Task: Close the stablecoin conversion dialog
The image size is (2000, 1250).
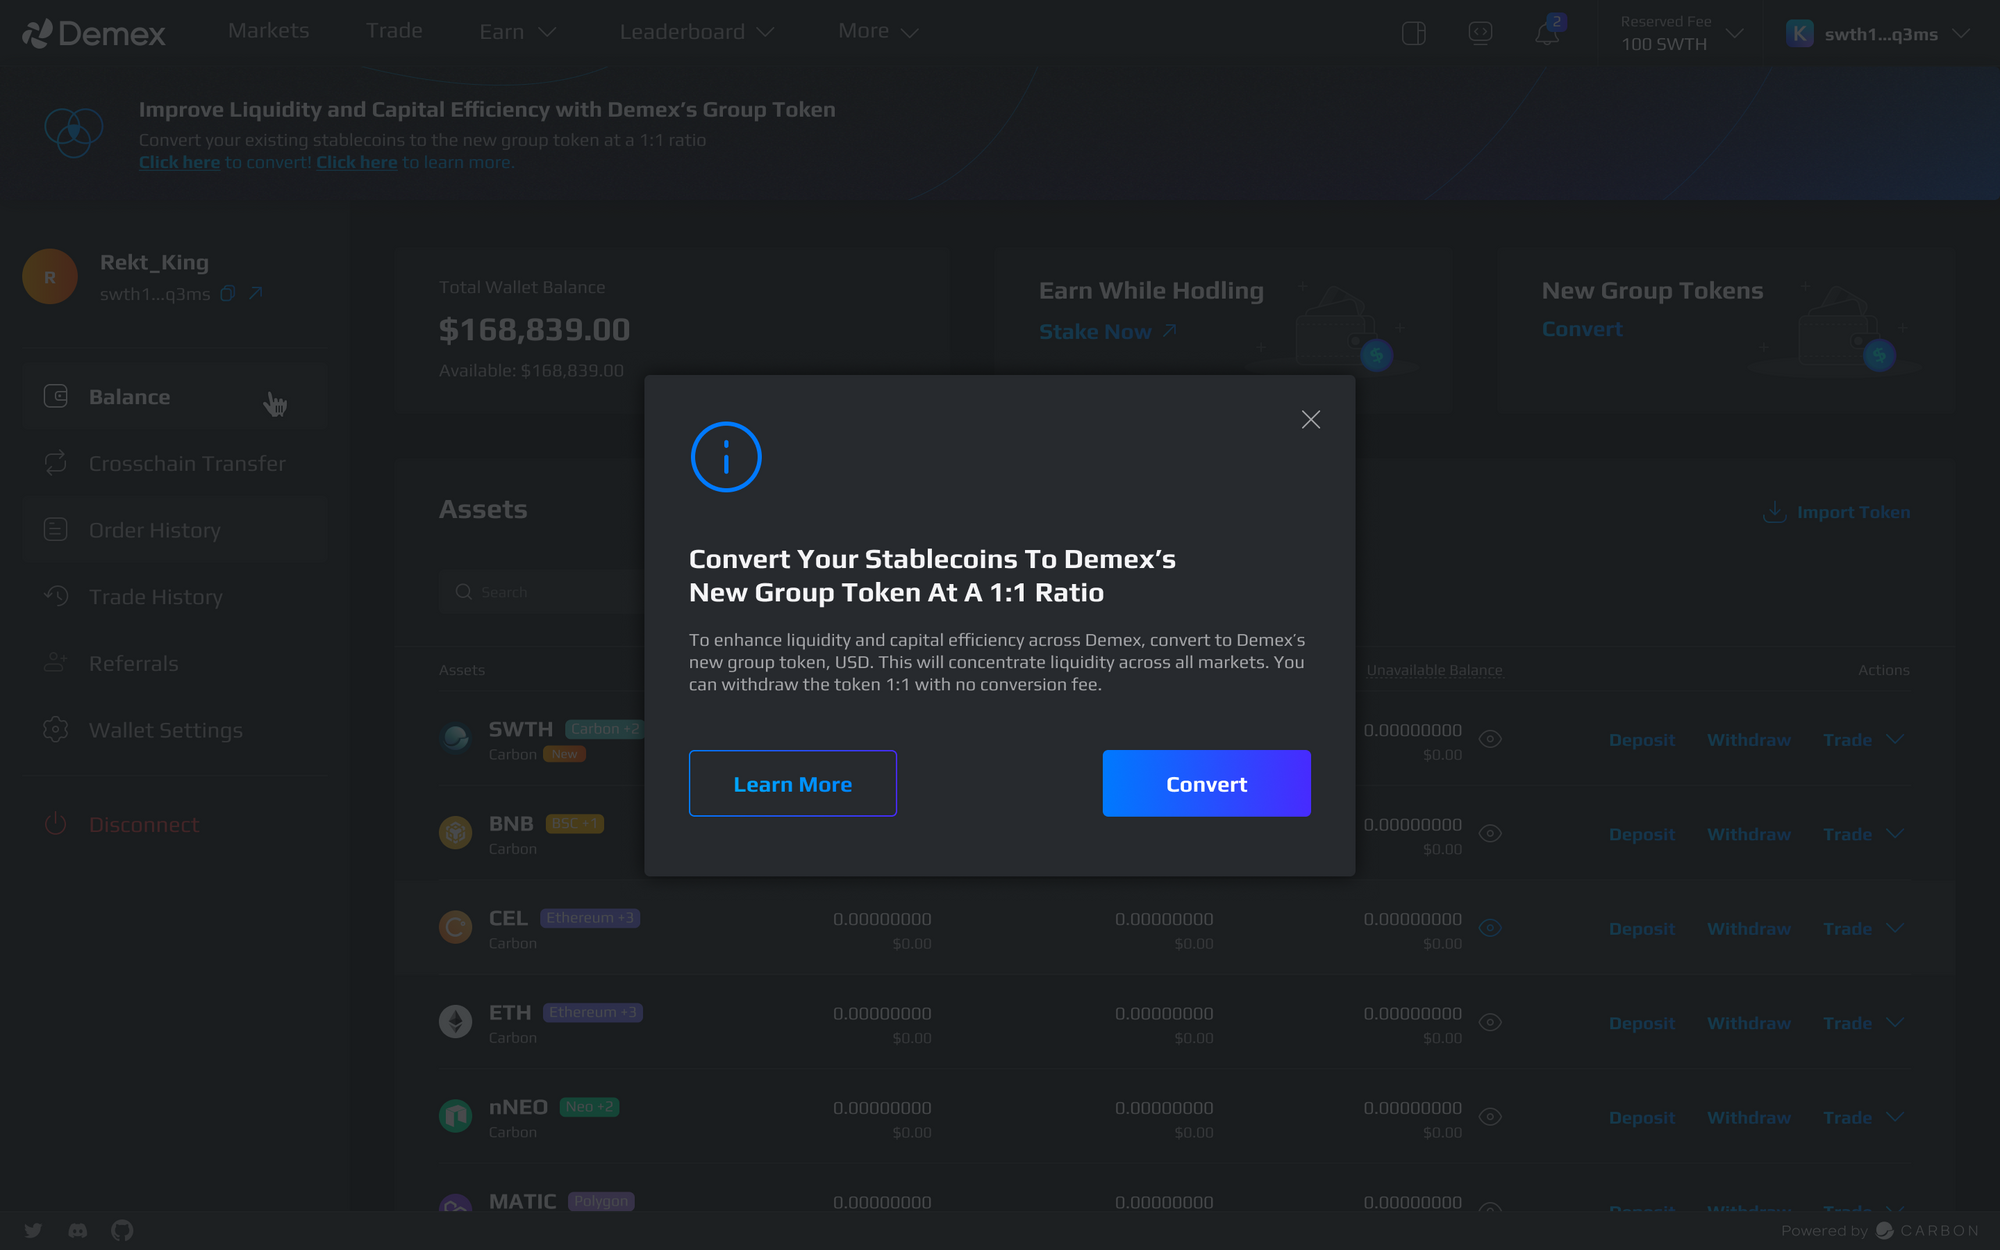Action: 1310,420
